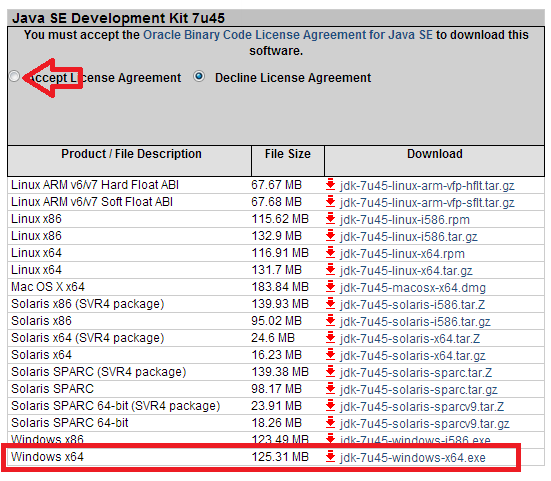Download the jdk-7u45-windows-x64.exe link
551x481 pixels.
click(413, 457)
